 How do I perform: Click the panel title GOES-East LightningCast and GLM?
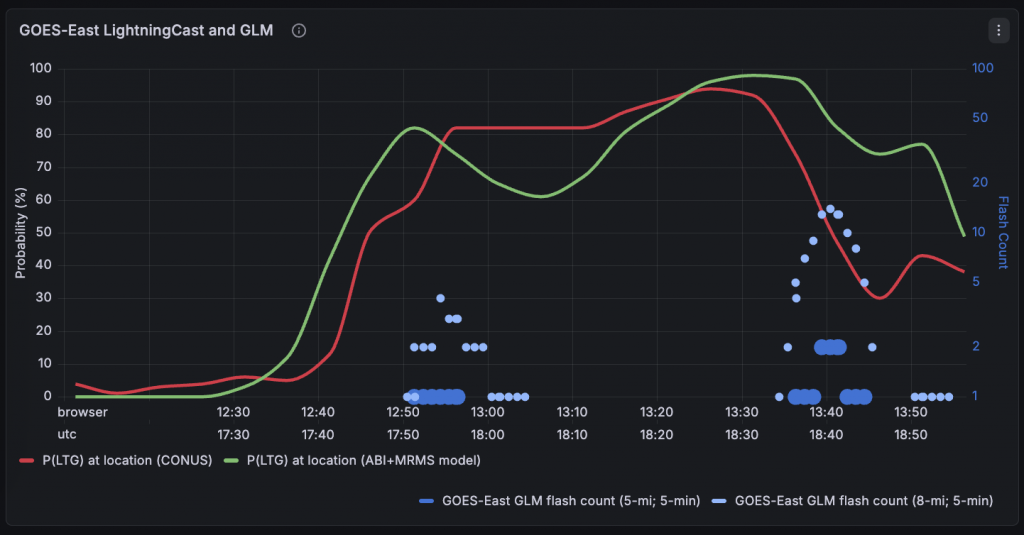[146, 30]
